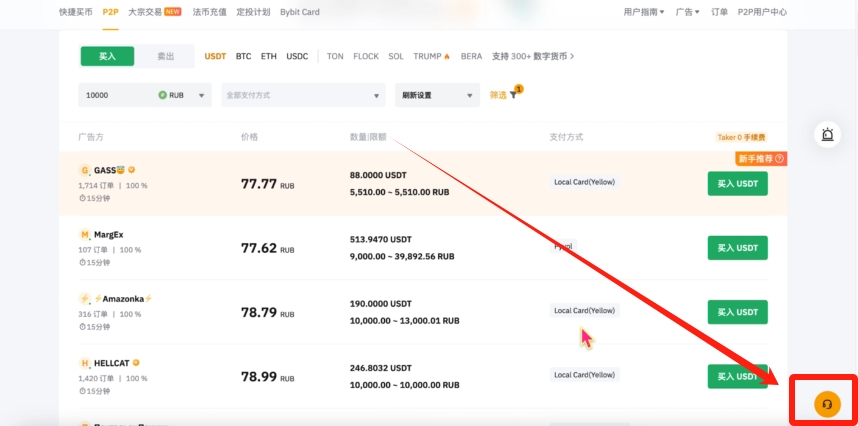Click the alarm bell notification icon

pos(827,134)
